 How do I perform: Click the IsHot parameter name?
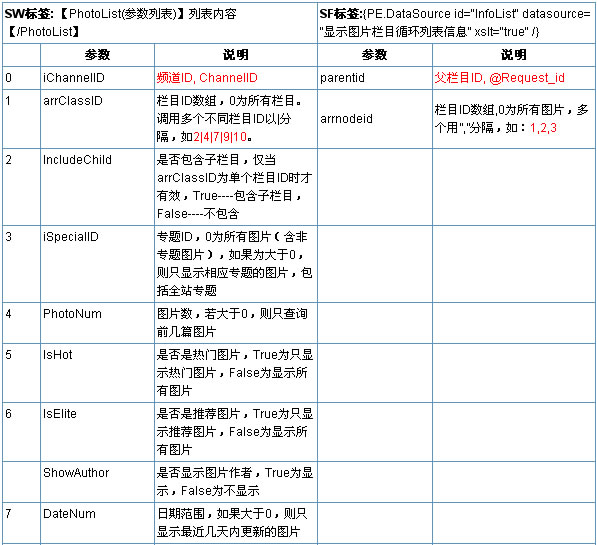[57, 355]
